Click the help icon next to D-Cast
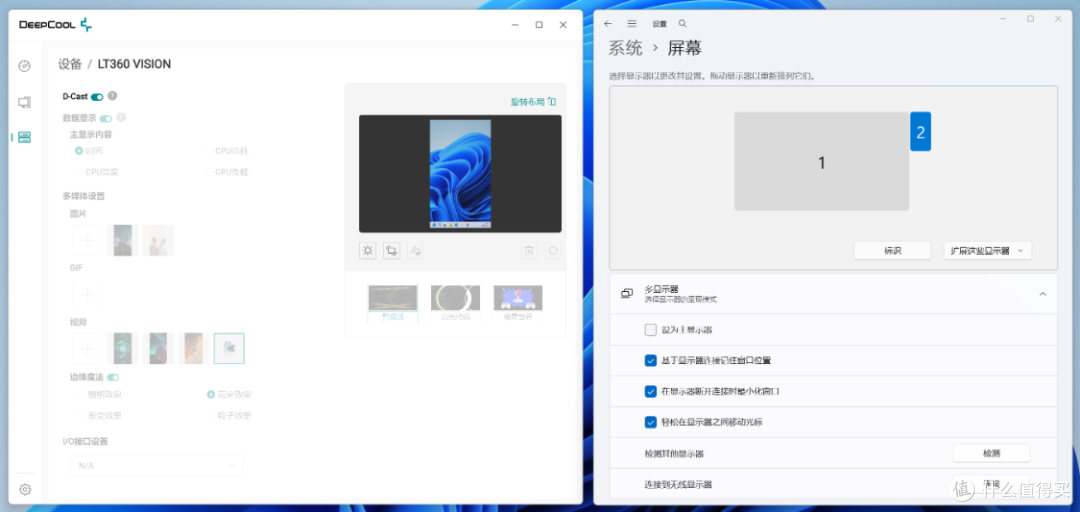 (112, 96)
